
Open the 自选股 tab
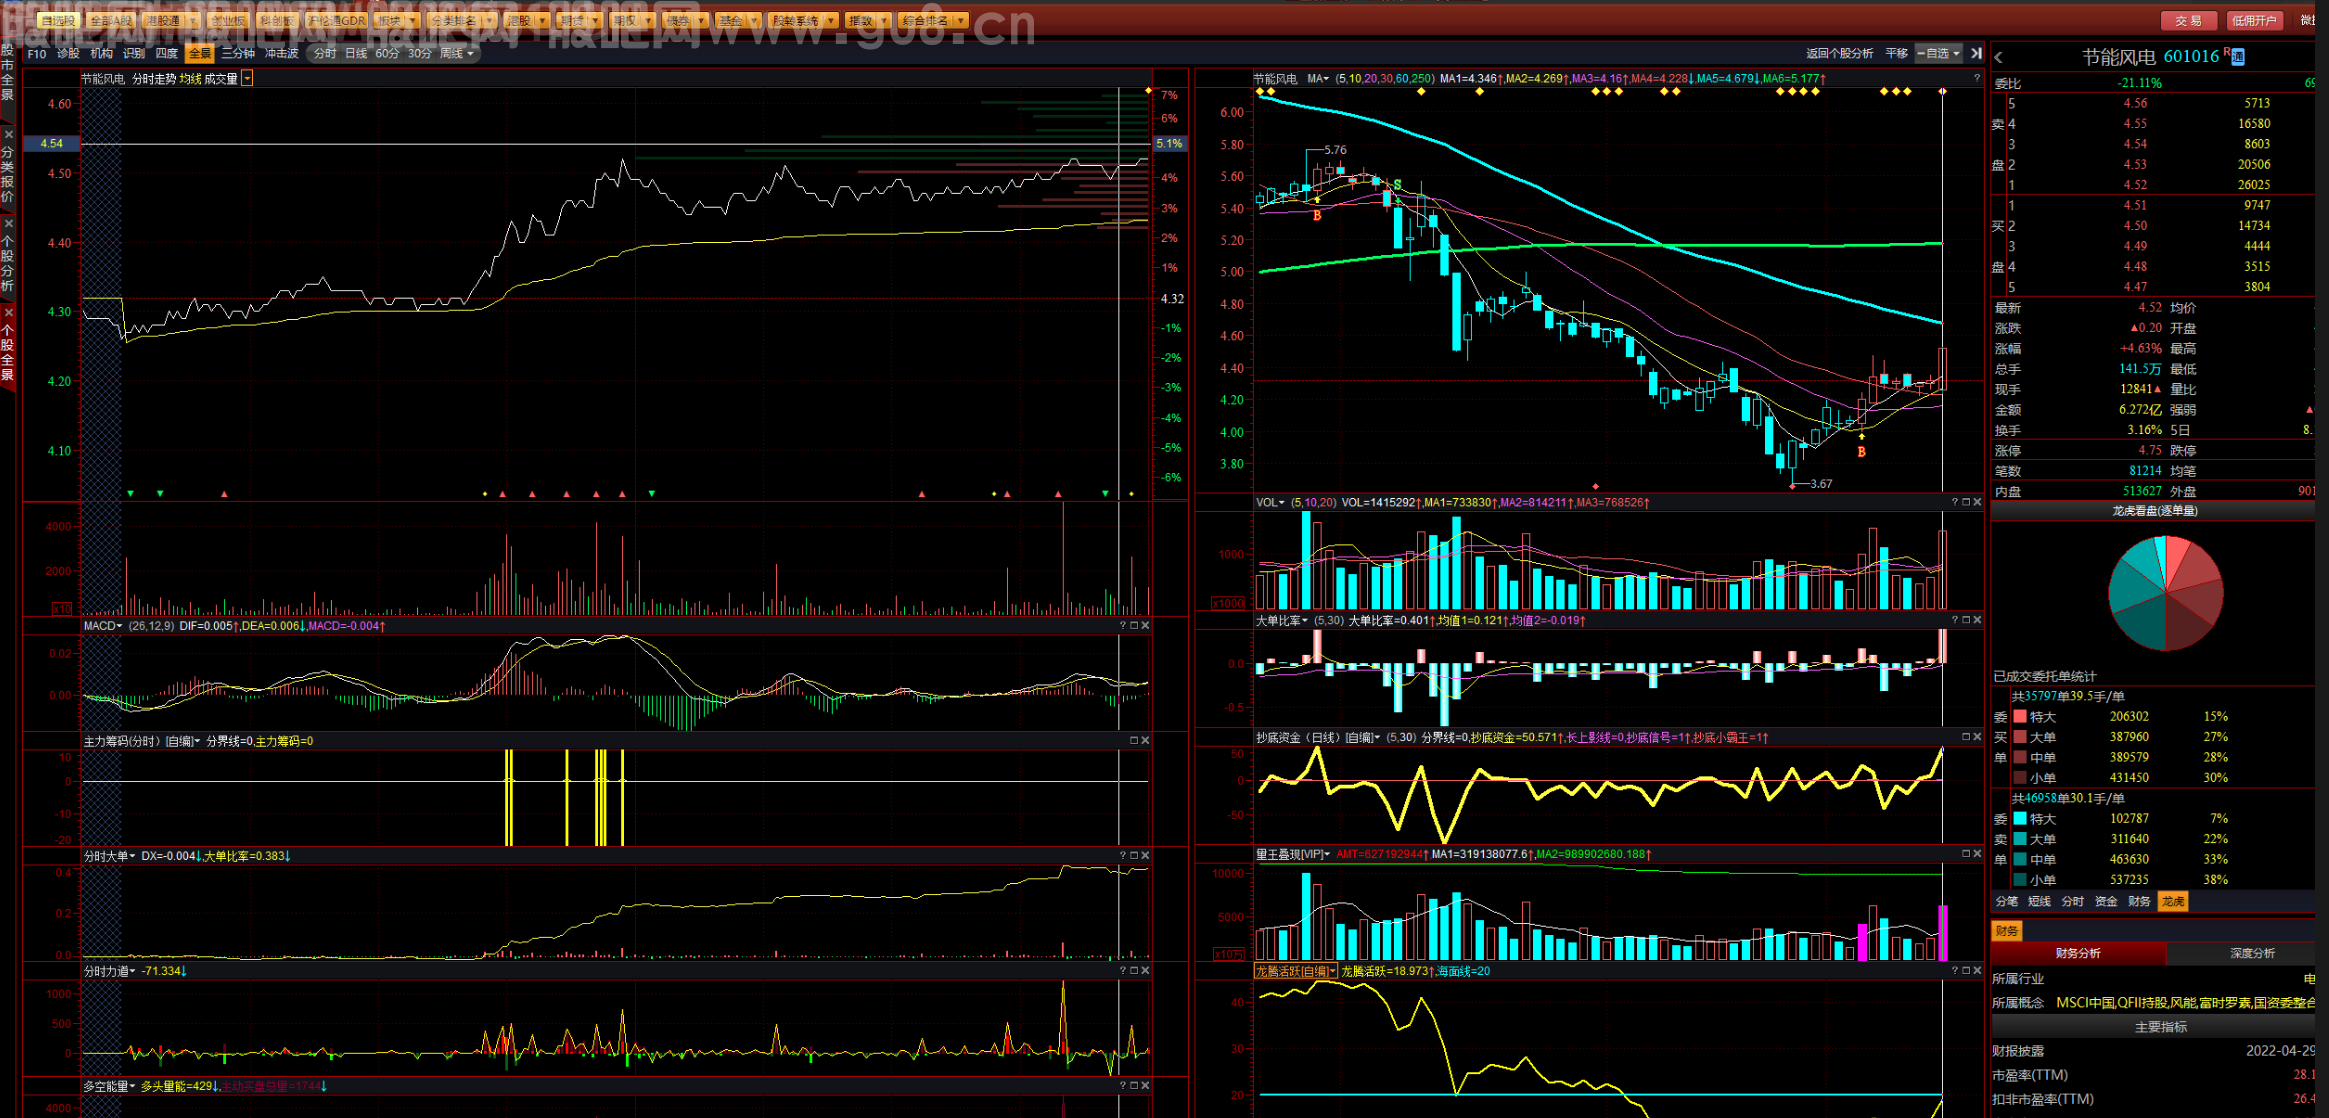[58, 20]
